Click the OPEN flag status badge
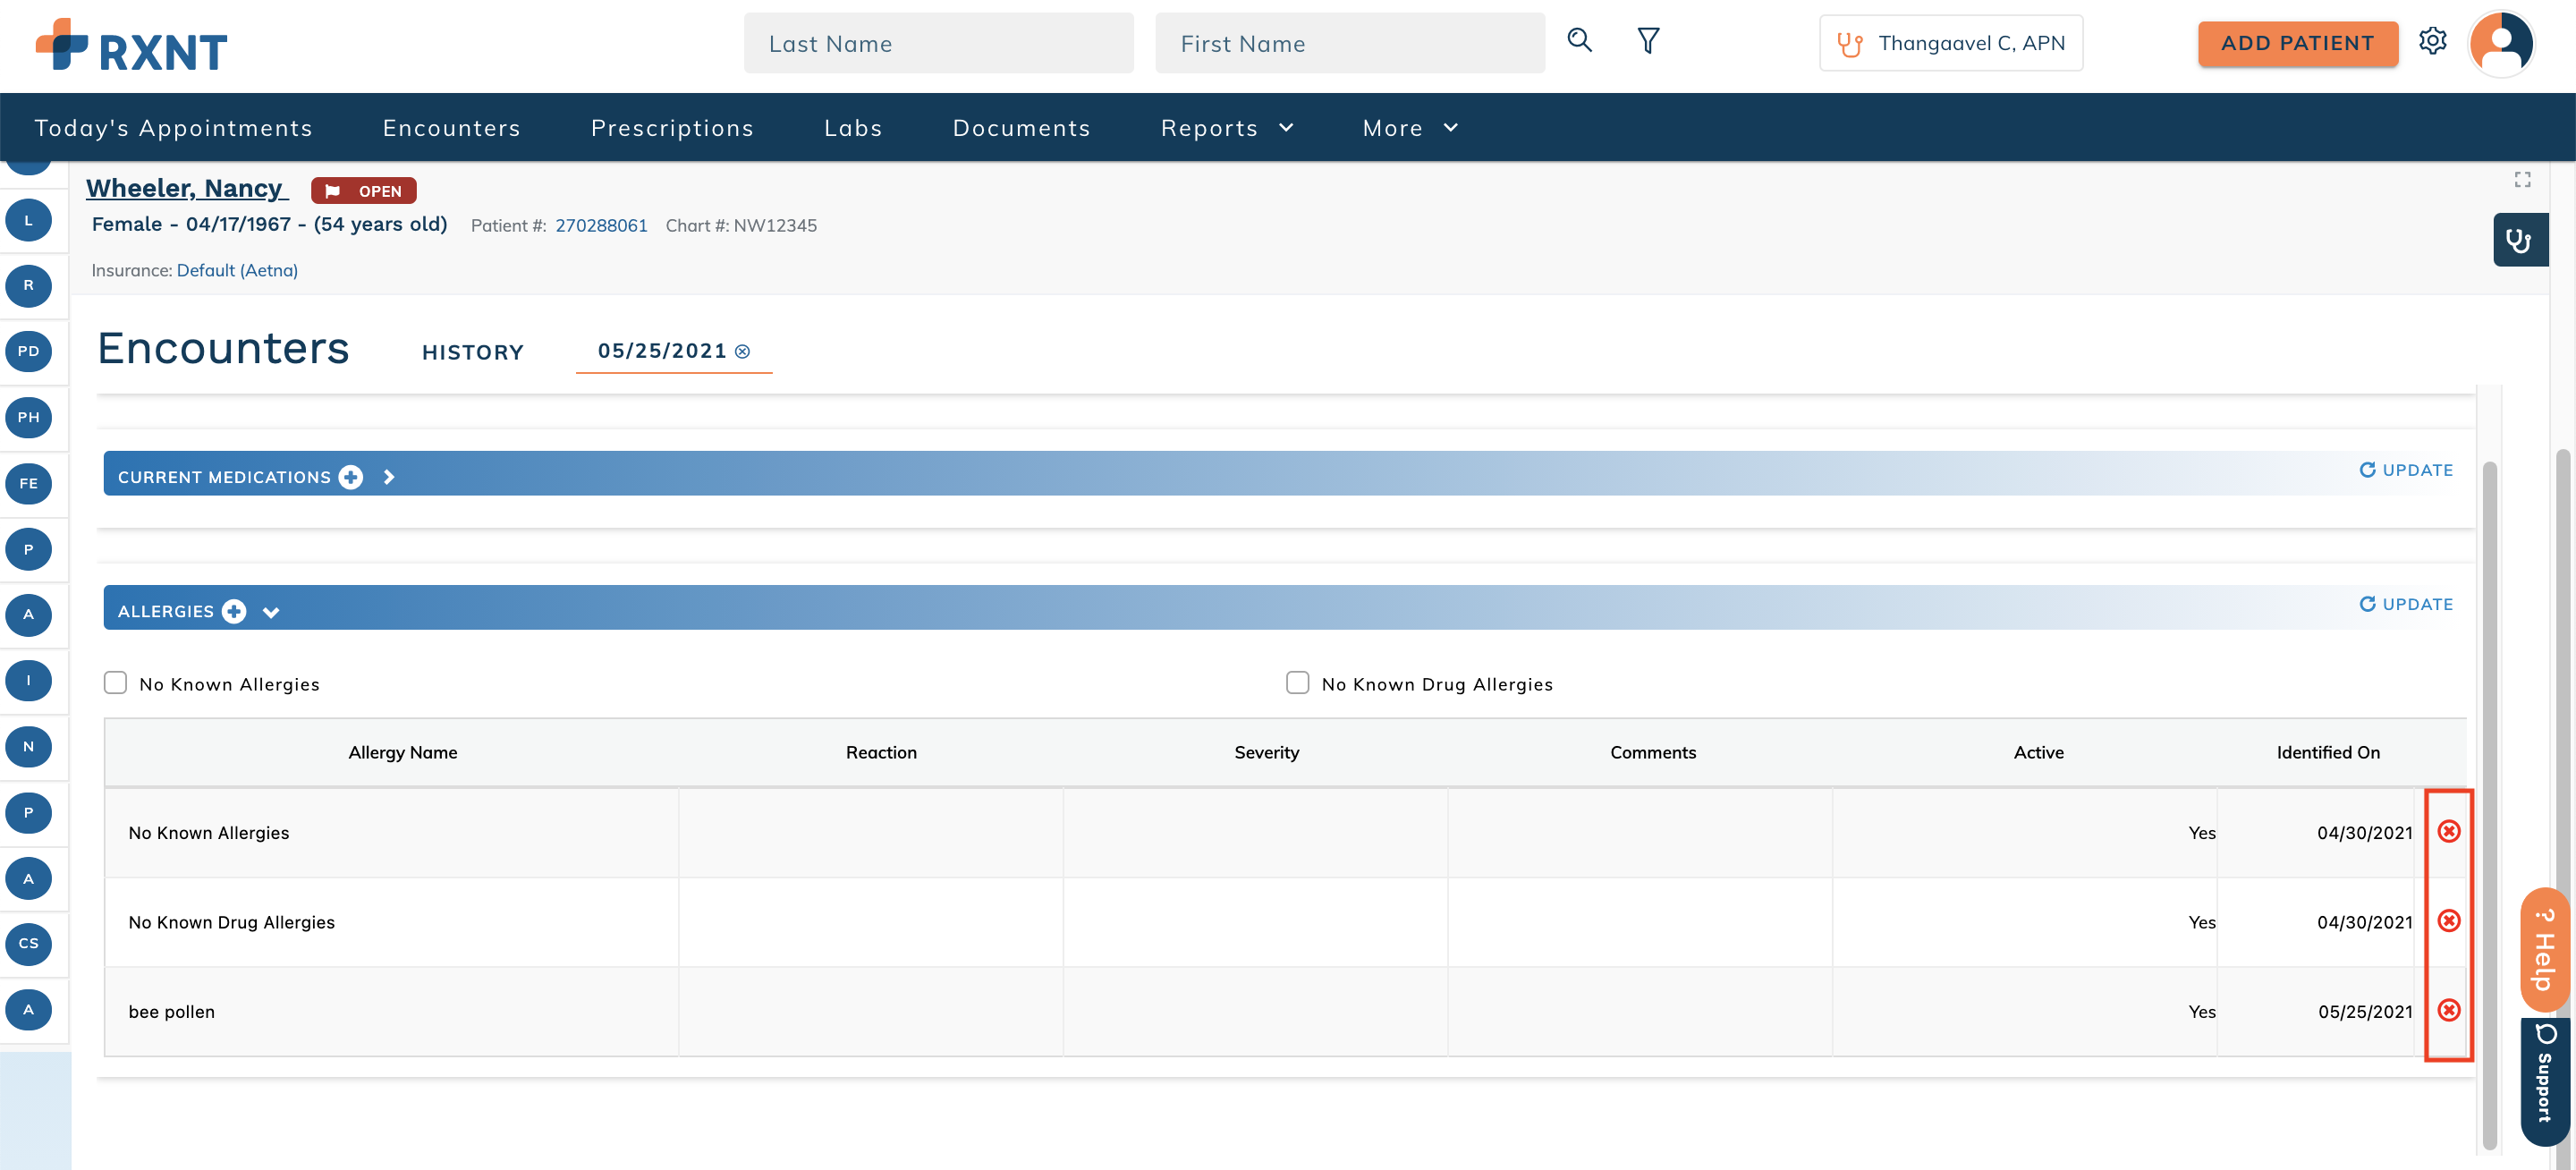2576x1170 pixels. pyautogui.click(x=363, y=191)
